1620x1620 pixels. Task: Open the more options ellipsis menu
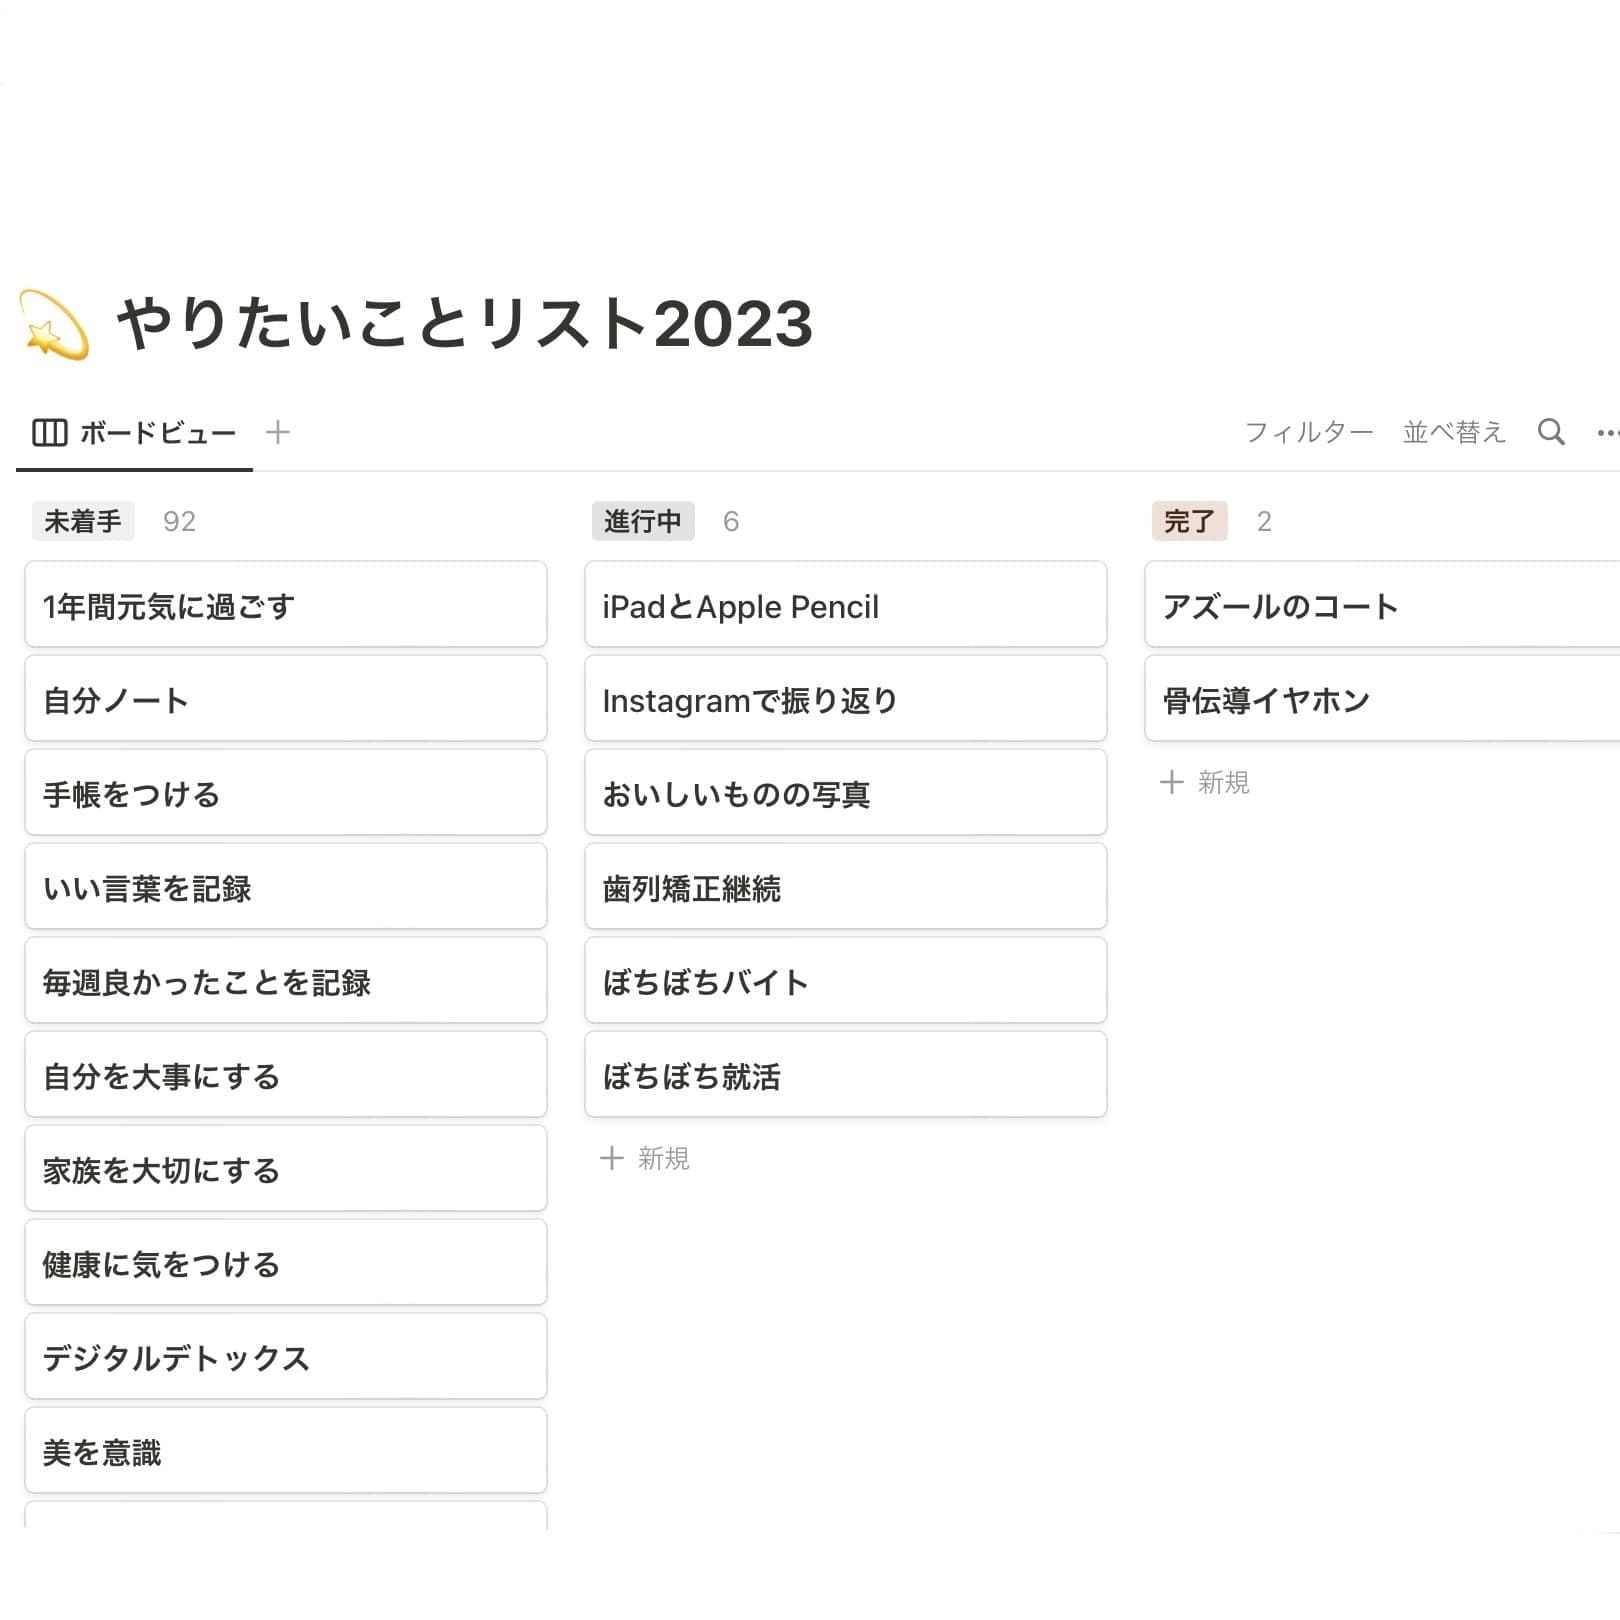coord(1608,431)
